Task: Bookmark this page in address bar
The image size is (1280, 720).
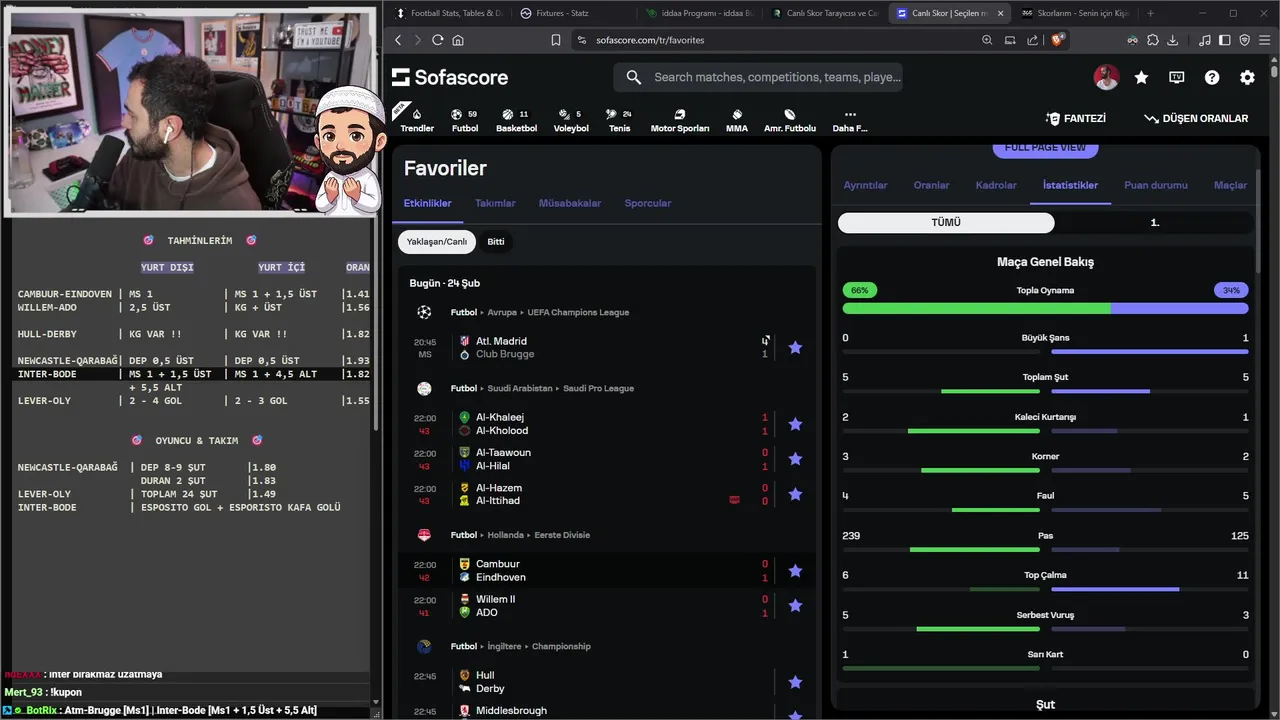Action: coord(556,40)
